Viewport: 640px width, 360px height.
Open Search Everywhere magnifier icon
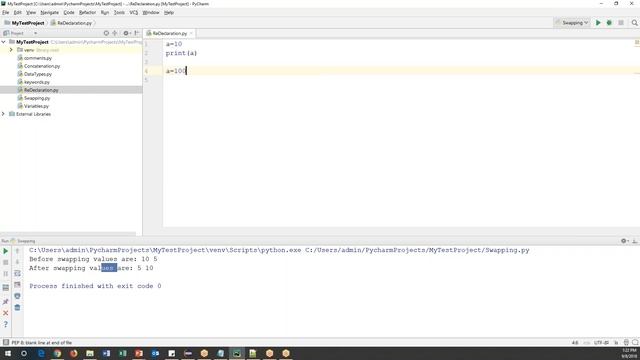[x=634, y=23]
